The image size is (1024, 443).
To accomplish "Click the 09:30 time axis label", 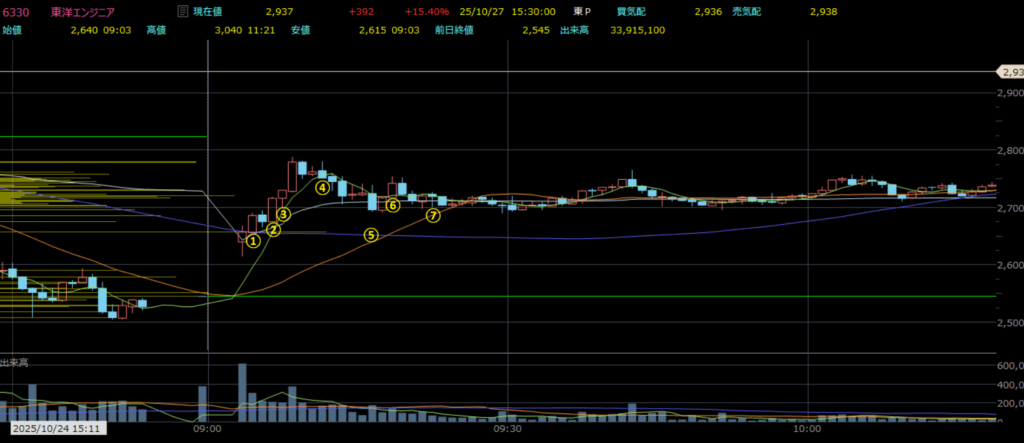I will [508, 429].
